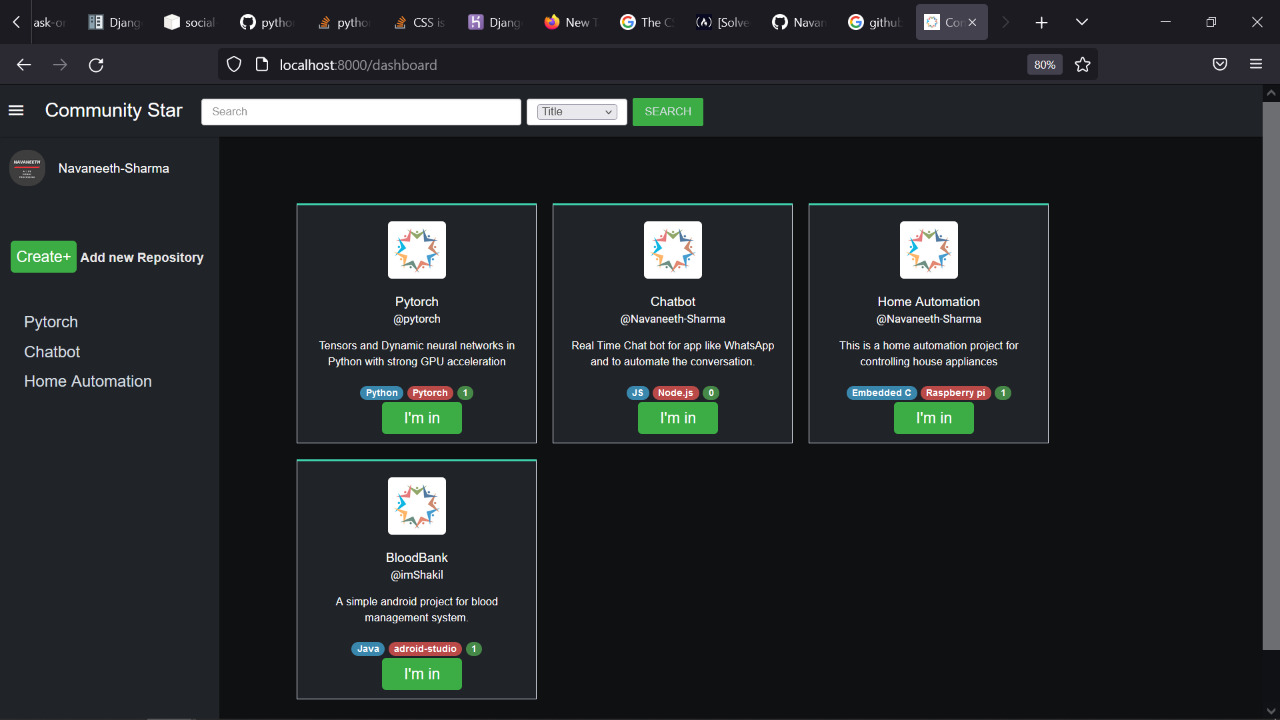
Task: Switch to the github browser tab
Action: [x=875, y=21]
